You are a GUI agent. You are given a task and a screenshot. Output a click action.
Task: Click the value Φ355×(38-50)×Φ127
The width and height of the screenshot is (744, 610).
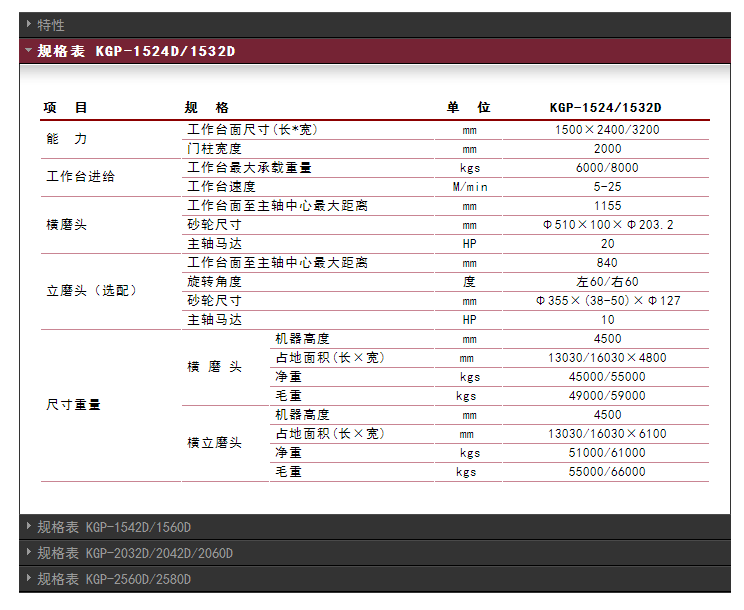(x=608, y=301)
